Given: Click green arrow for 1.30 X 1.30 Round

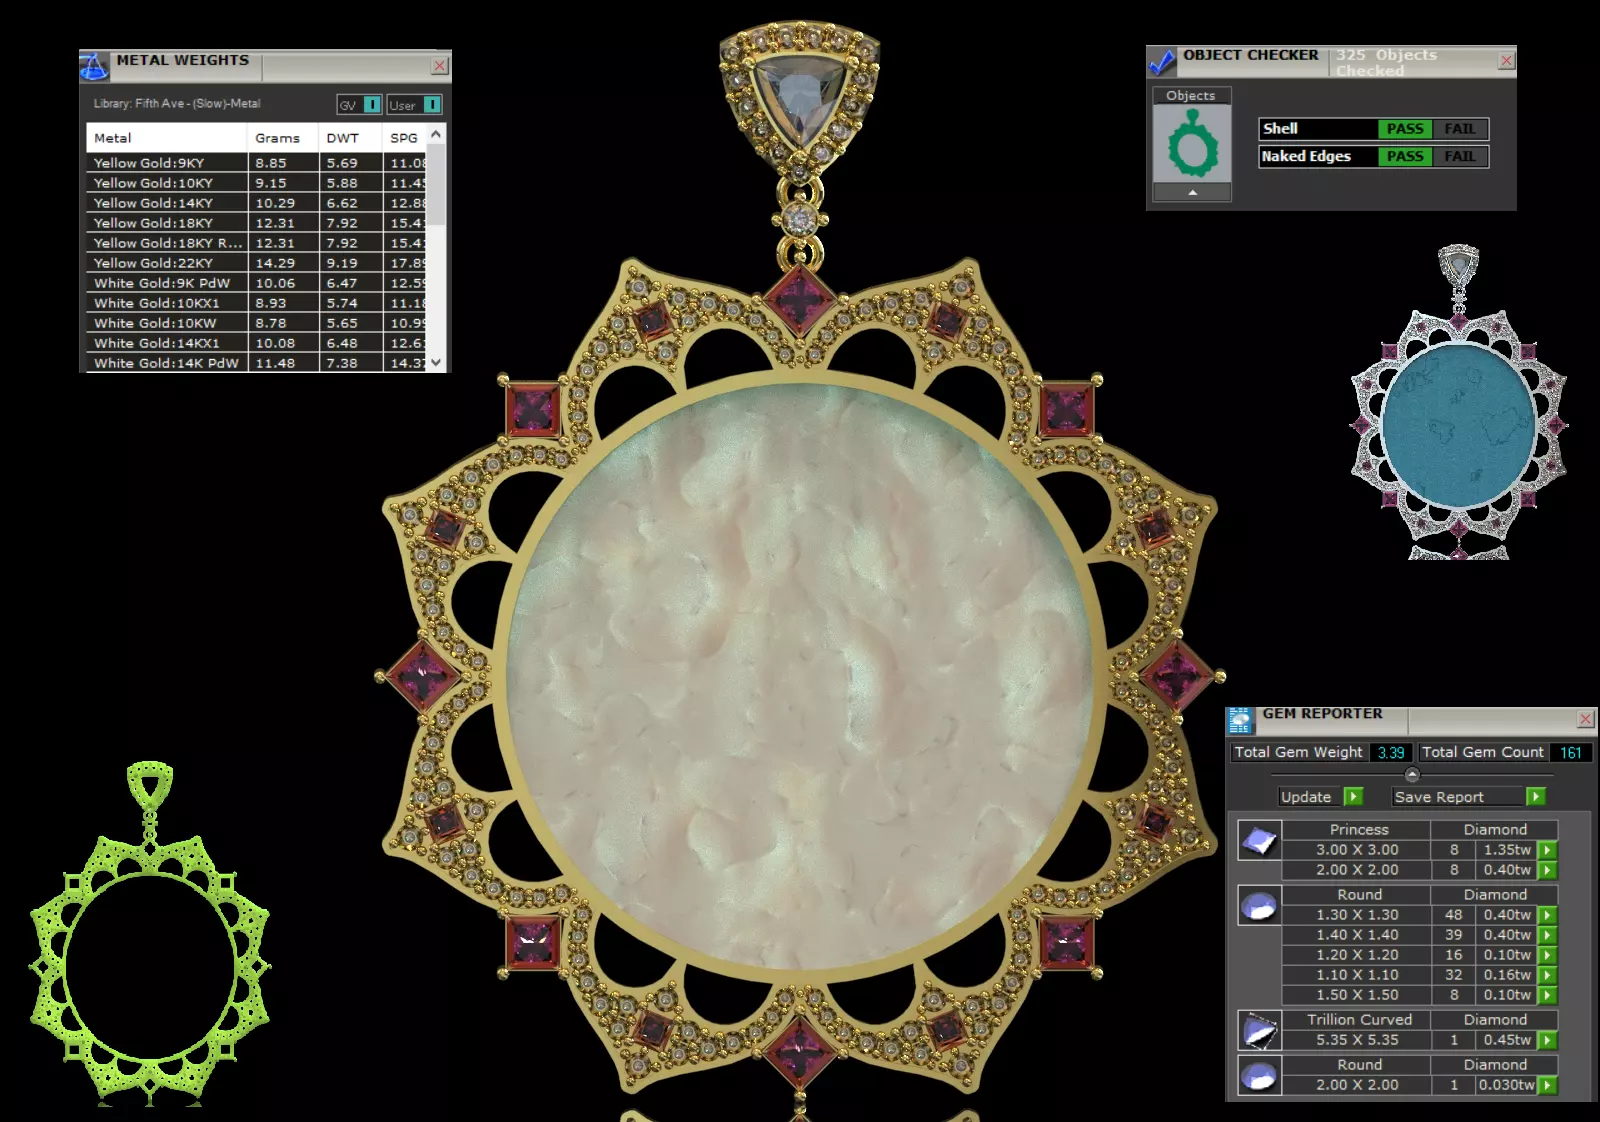Looking at the screenshot, I should pos(1547,915).
